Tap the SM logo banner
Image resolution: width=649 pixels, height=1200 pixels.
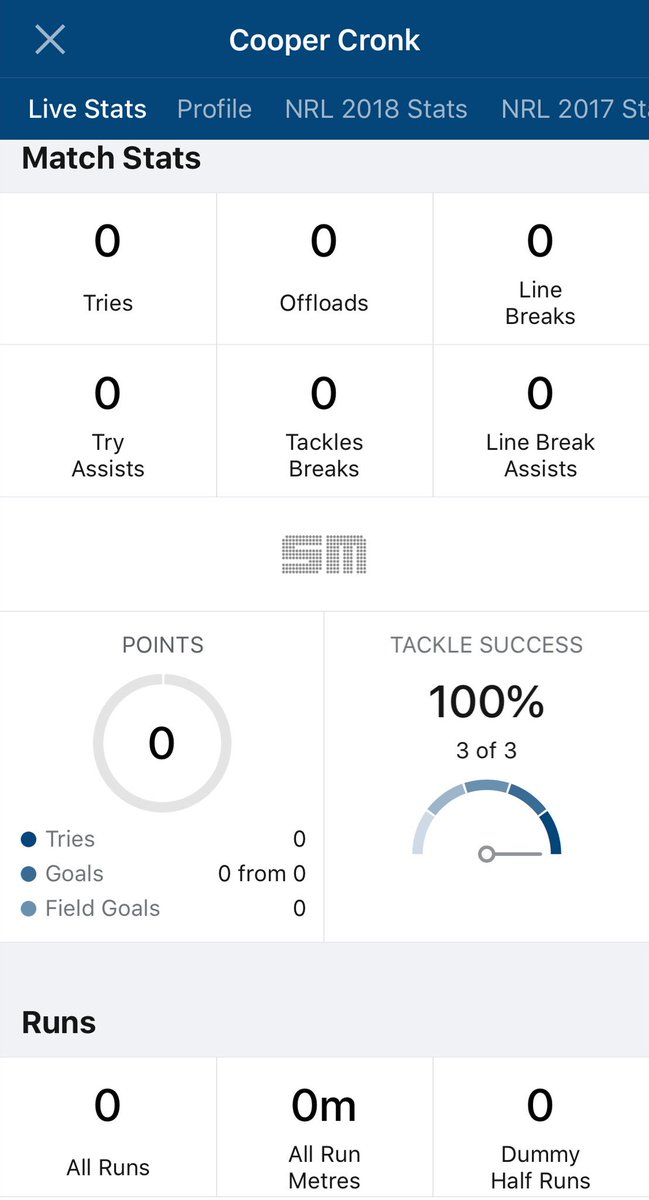(x=324, y=554)
